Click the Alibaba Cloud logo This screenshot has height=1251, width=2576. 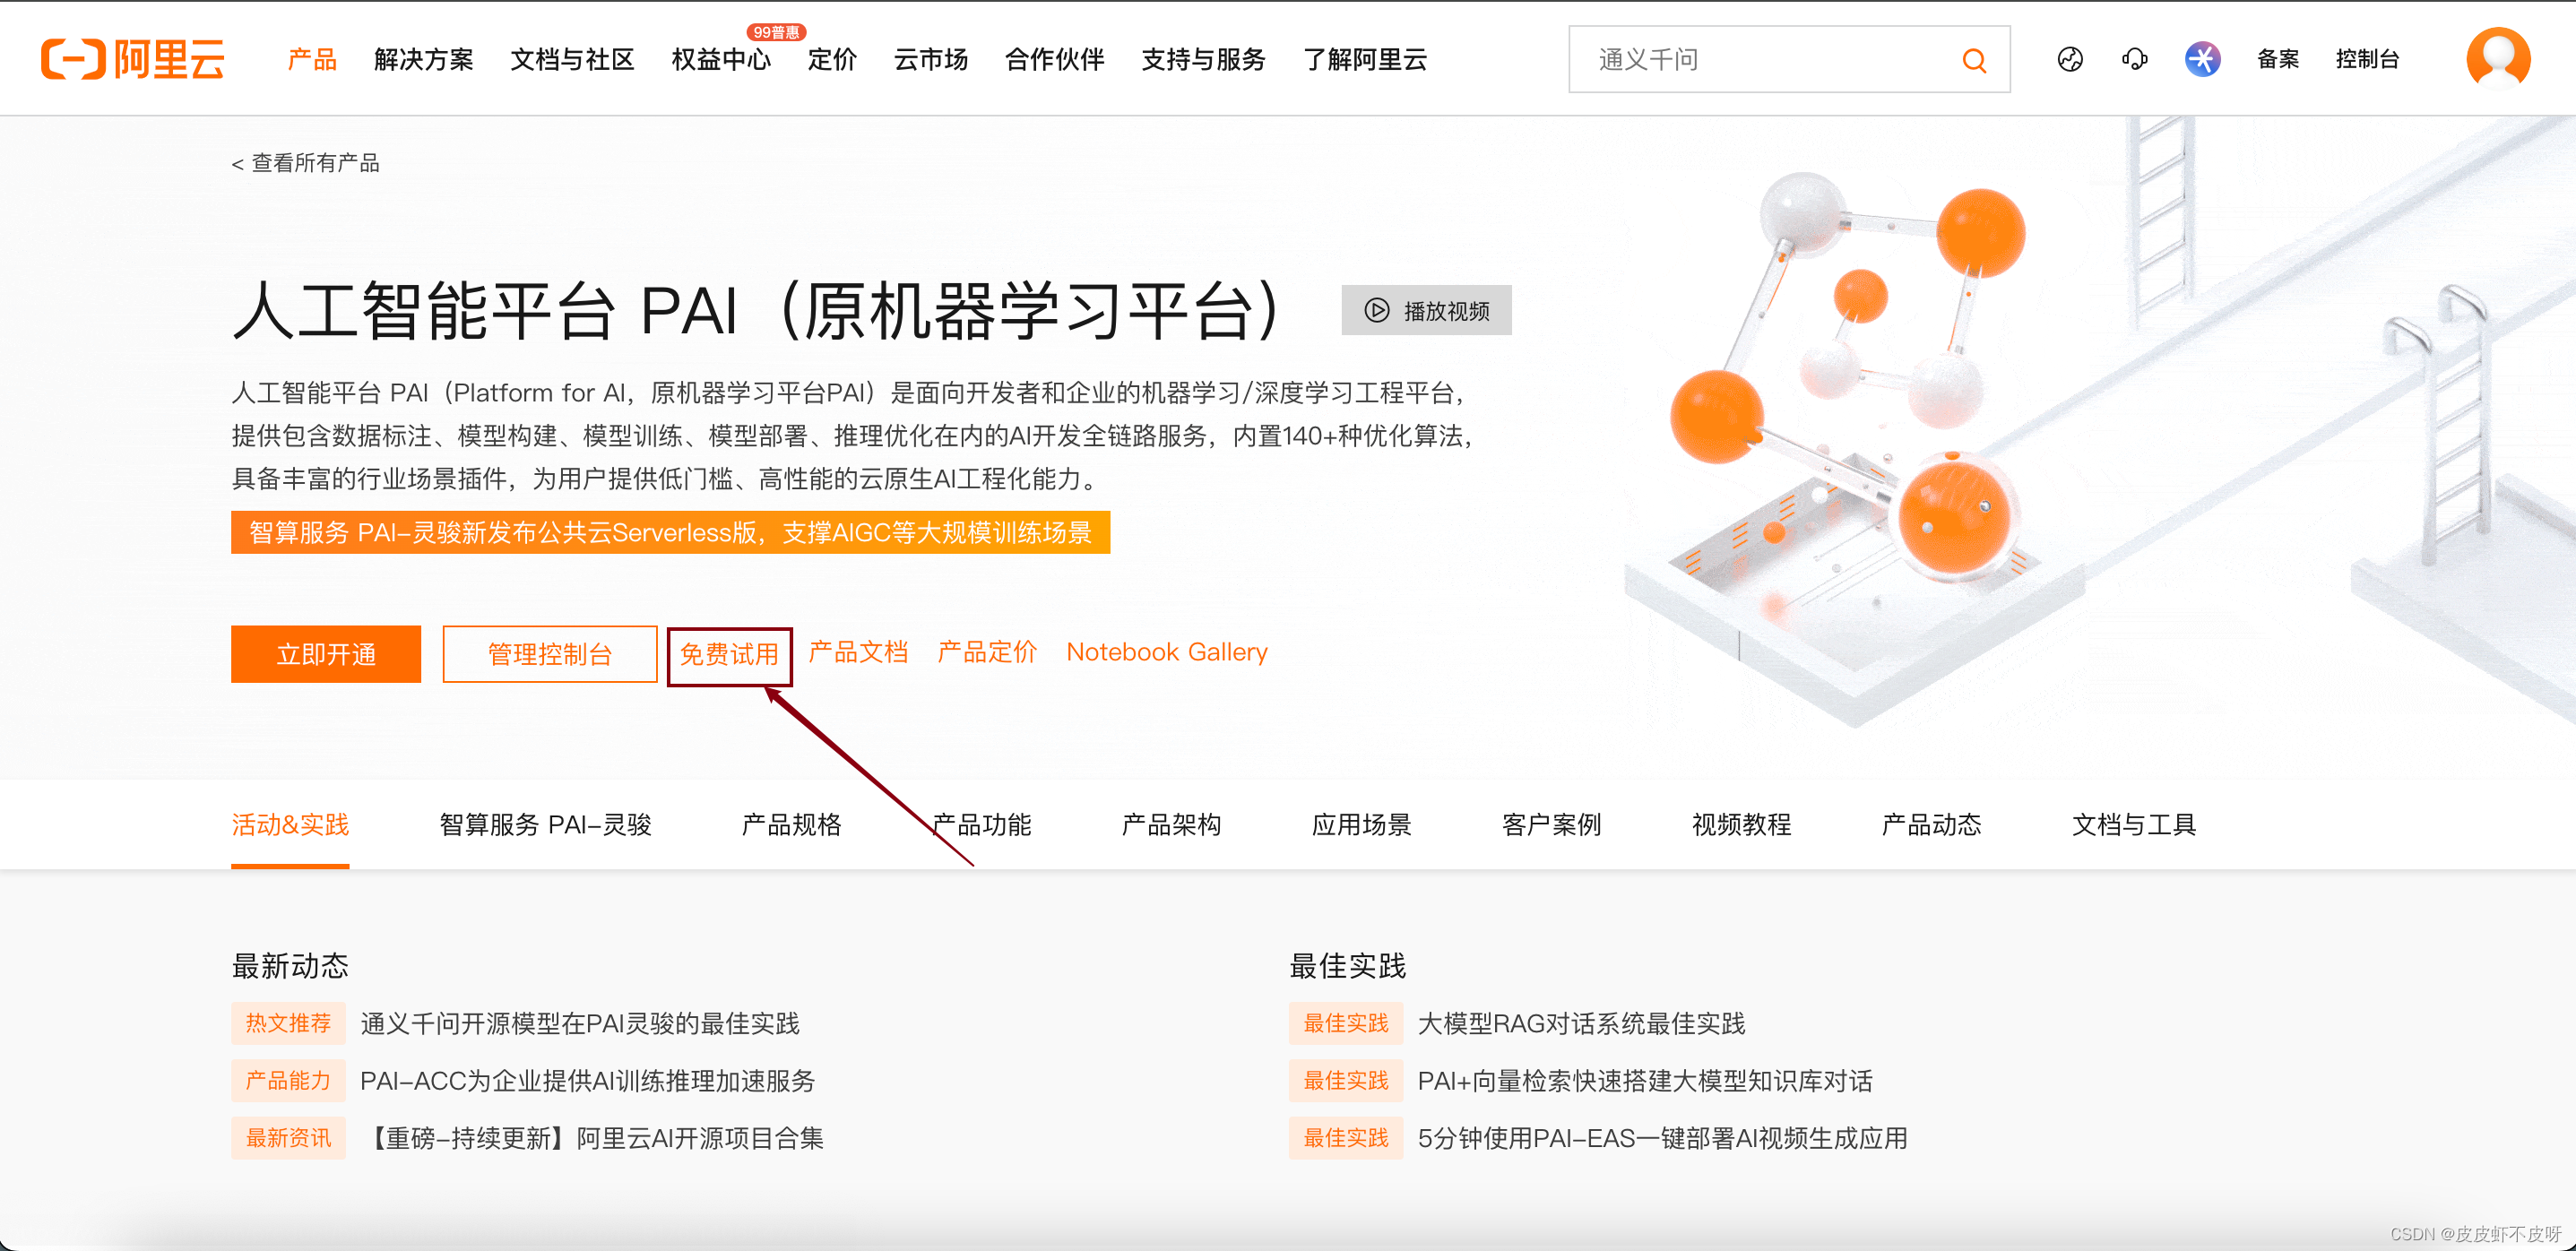(x=133, y=59)
